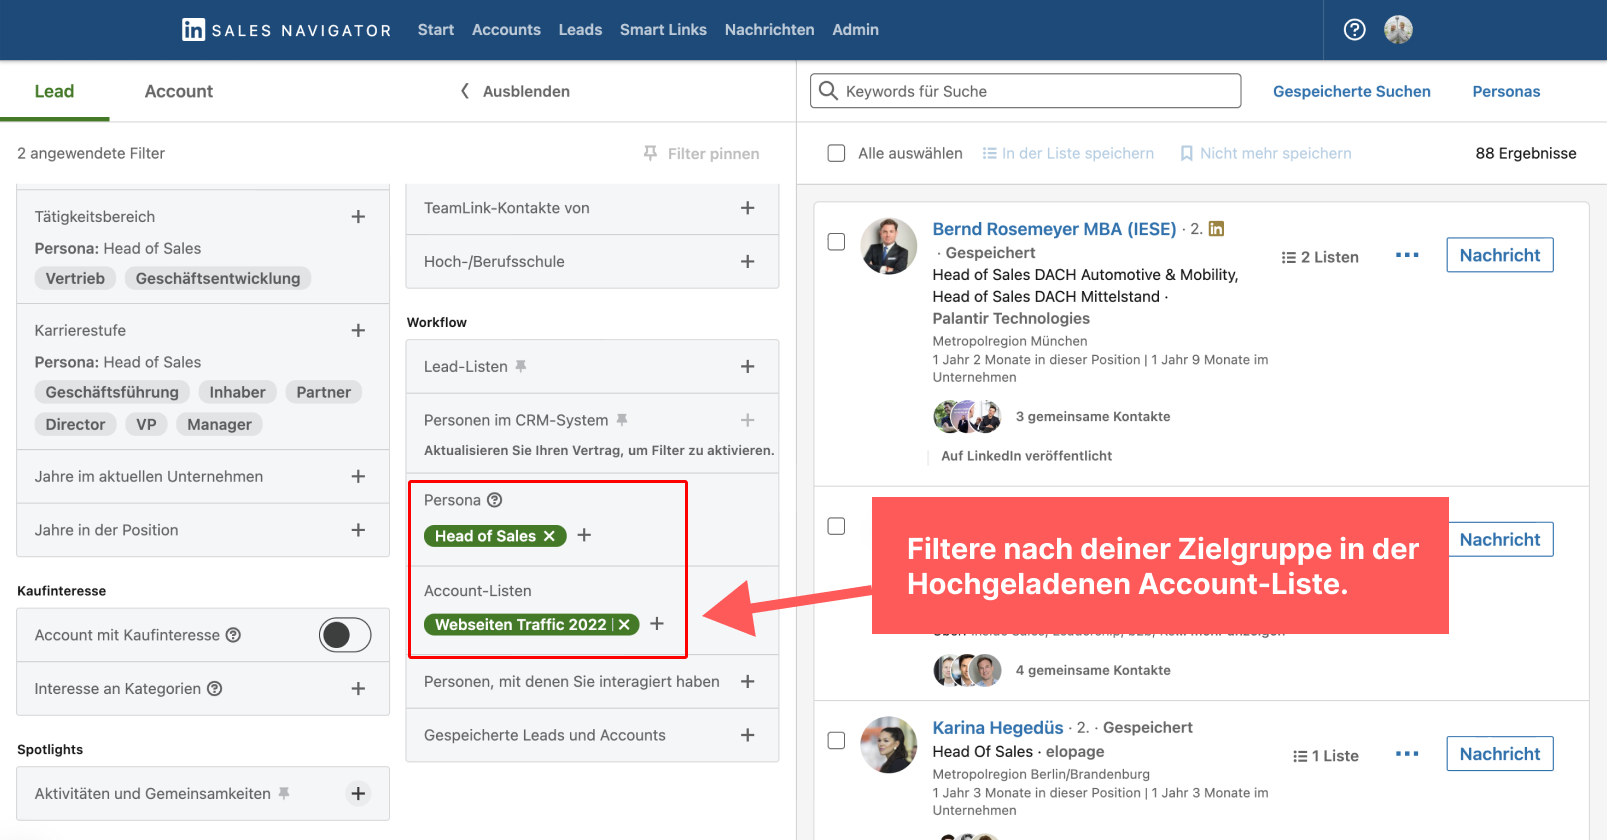Click the Keywords für Suche field
This screenshot has width=1607, height=840.
pyautogui.click(x=1025, y=91)
